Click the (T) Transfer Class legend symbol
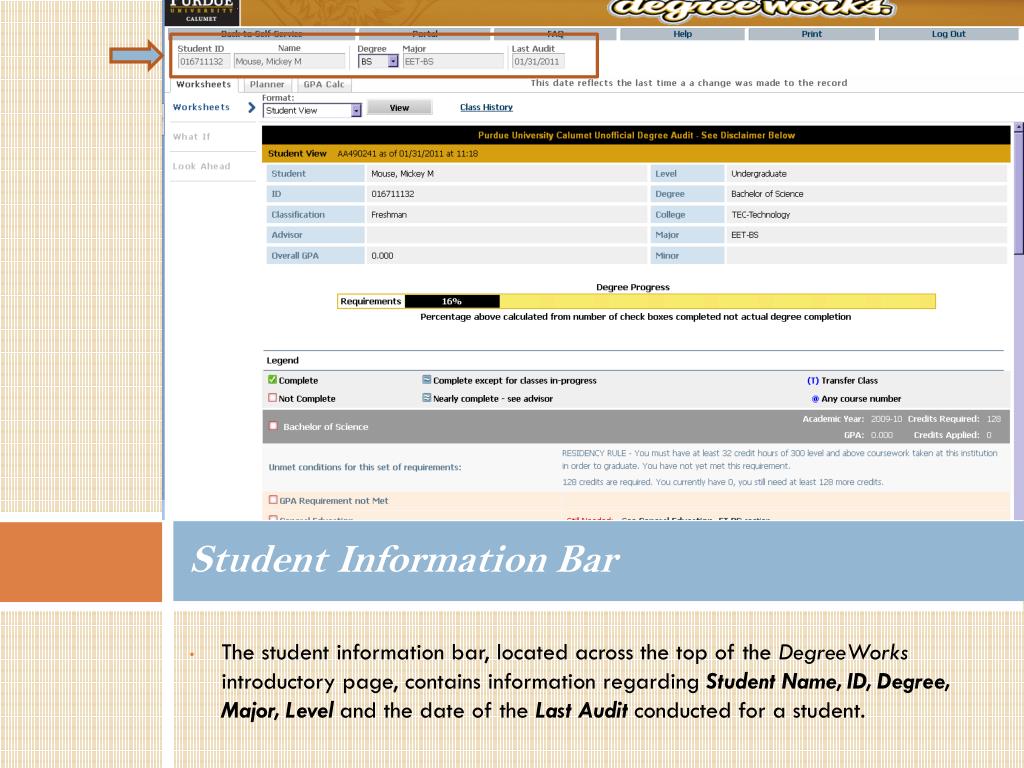Viewport: 1024px width, 768px height. (813, 380)
